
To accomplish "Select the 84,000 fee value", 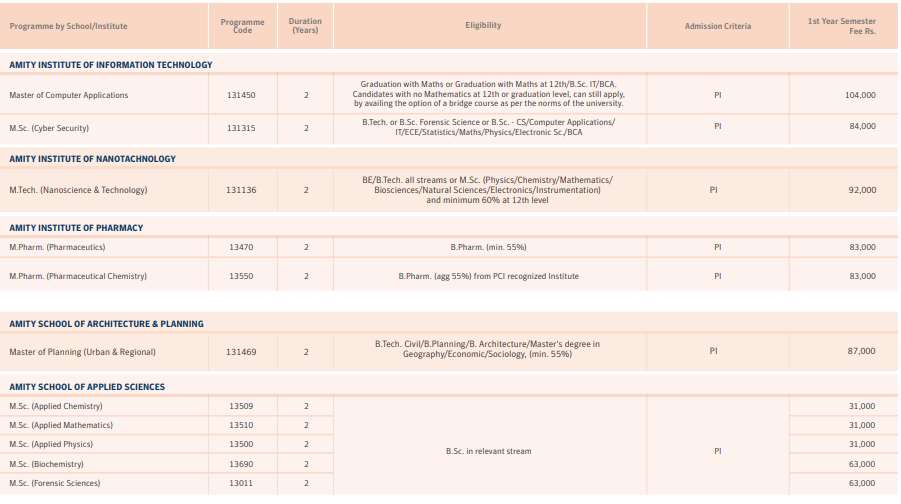I will (863, 126).
